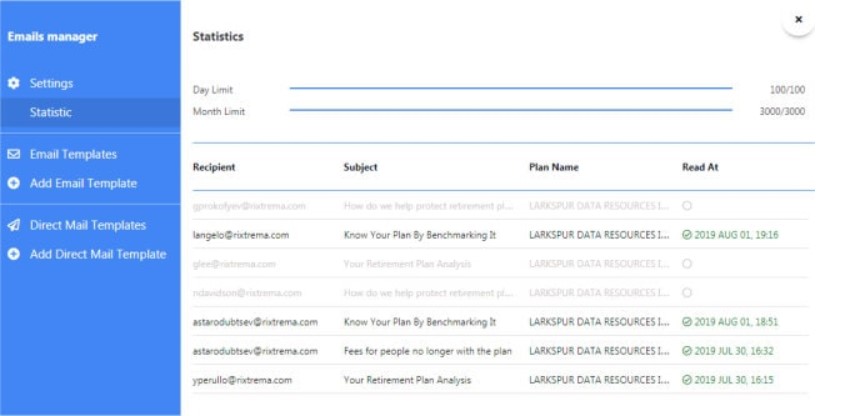Click the Settings gear icon

pos(14,83)
